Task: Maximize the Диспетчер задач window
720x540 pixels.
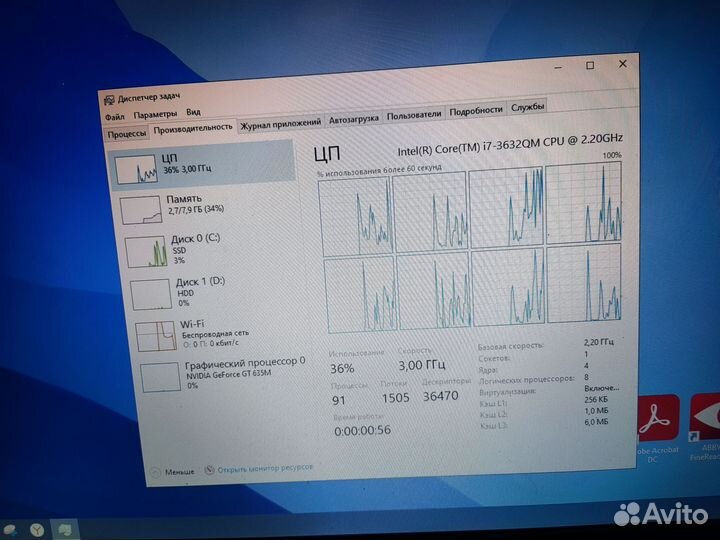Action: [590, 66]
